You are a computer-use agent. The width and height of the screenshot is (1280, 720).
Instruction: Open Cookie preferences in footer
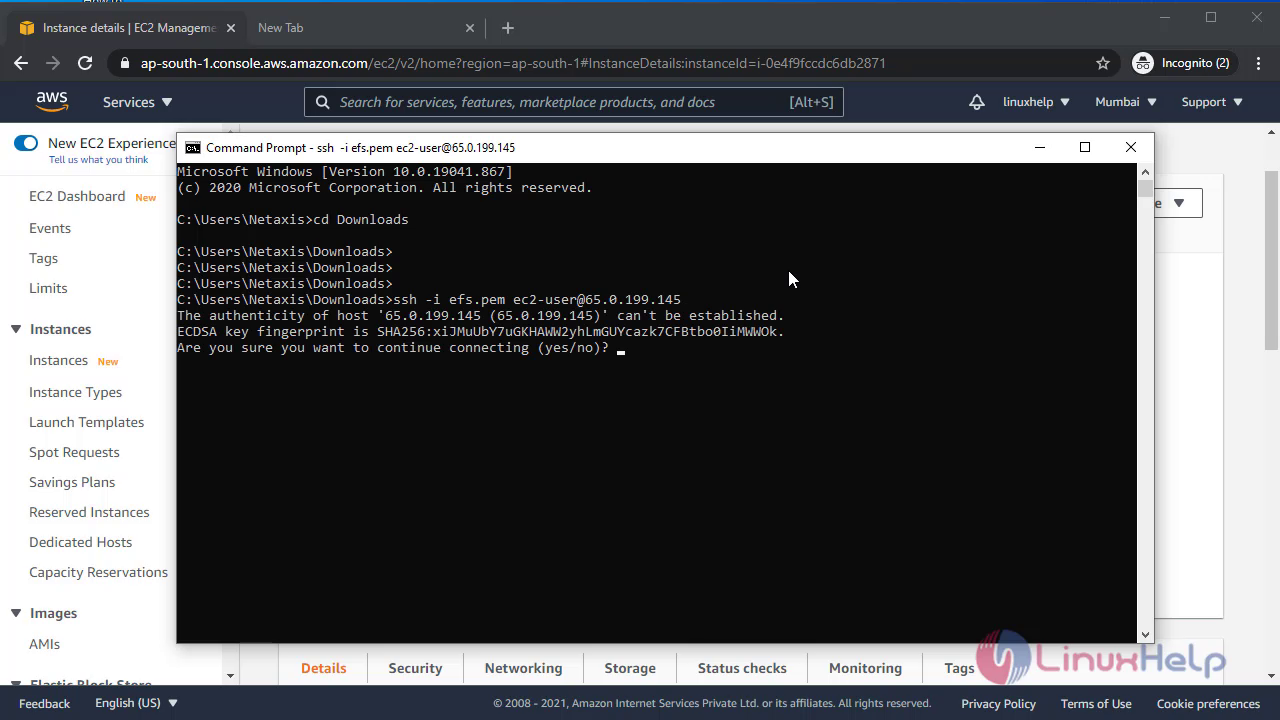(x=1208, y=703)
